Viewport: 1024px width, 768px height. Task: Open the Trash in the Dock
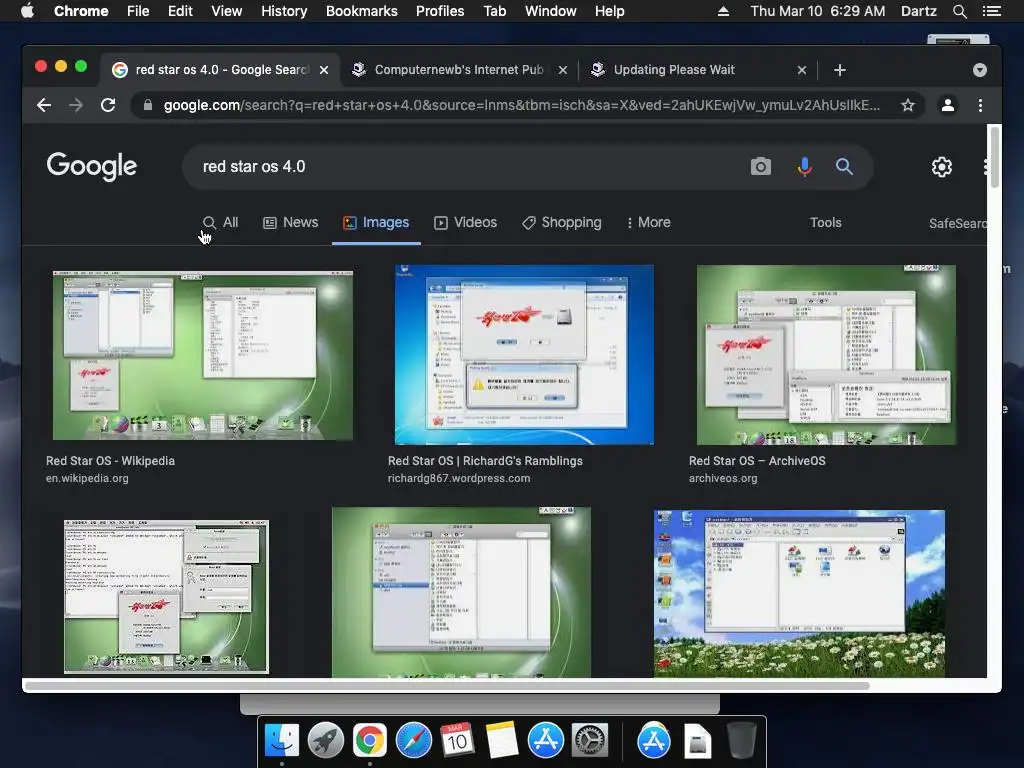coord(741,740)
